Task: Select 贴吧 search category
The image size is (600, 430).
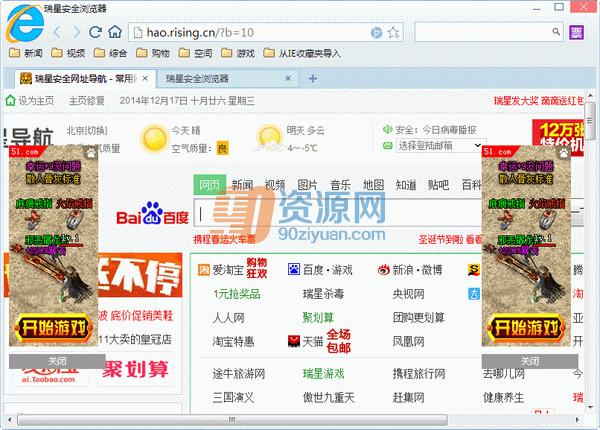Action: [438, 185]
